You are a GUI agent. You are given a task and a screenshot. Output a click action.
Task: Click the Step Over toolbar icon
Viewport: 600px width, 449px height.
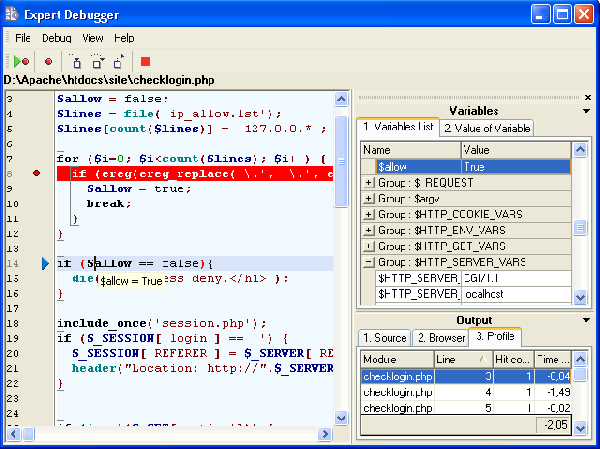pos(97,62)
